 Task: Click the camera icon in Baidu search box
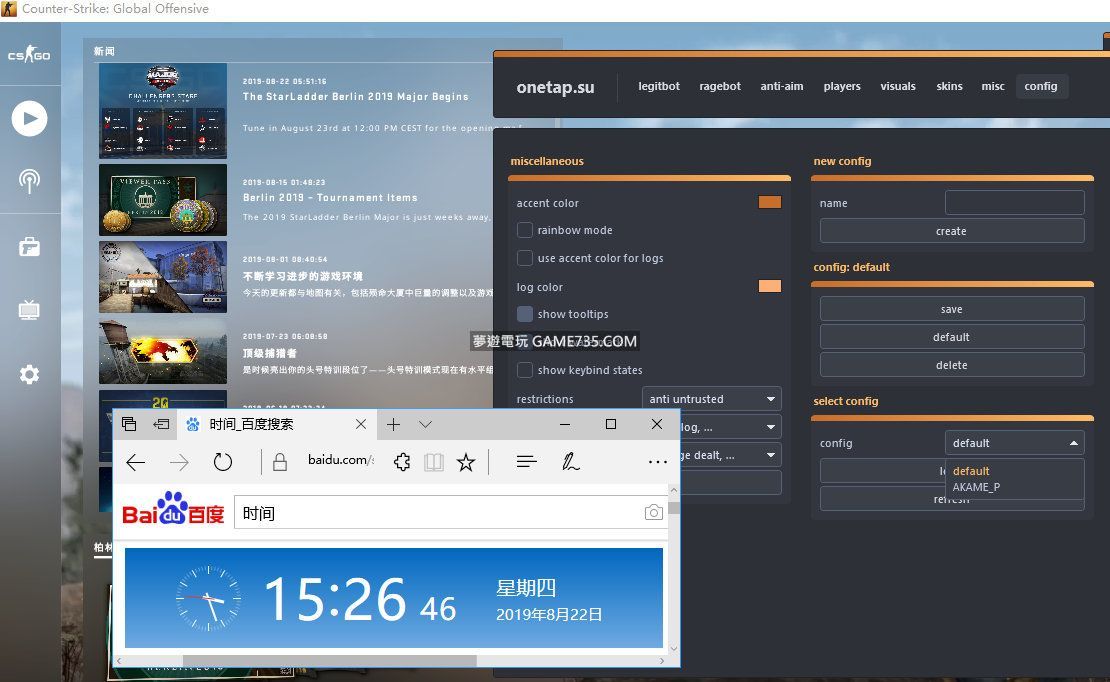(x=653, y=513)
